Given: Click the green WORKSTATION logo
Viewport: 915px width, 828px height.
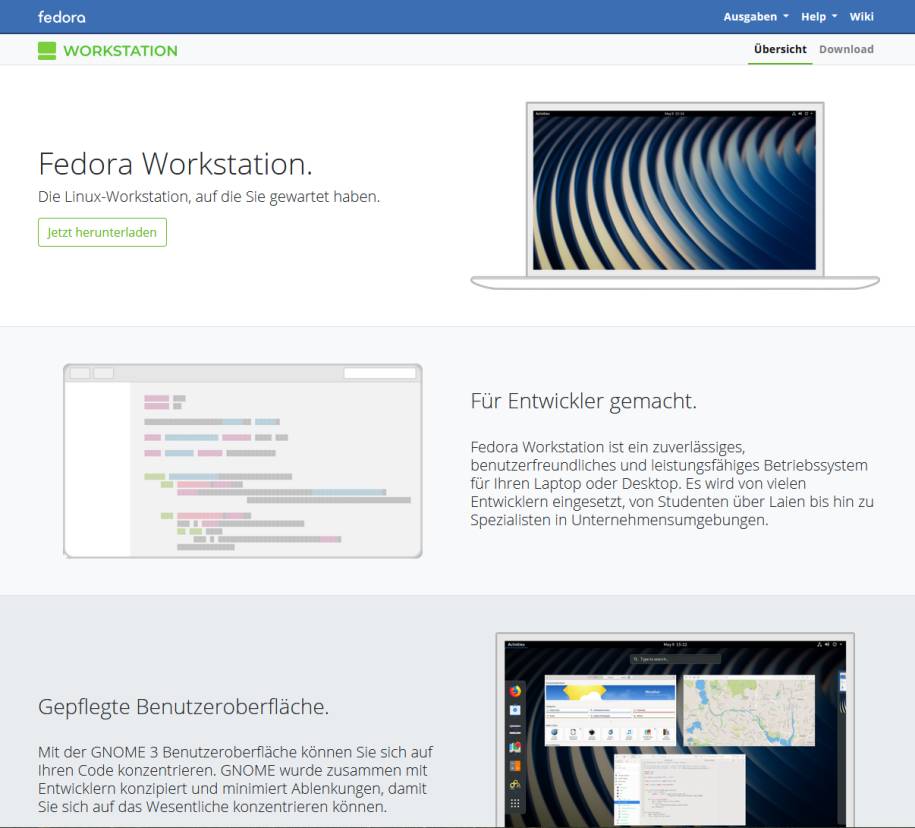Looking at the screenshot, I should [x=108, y=48].
